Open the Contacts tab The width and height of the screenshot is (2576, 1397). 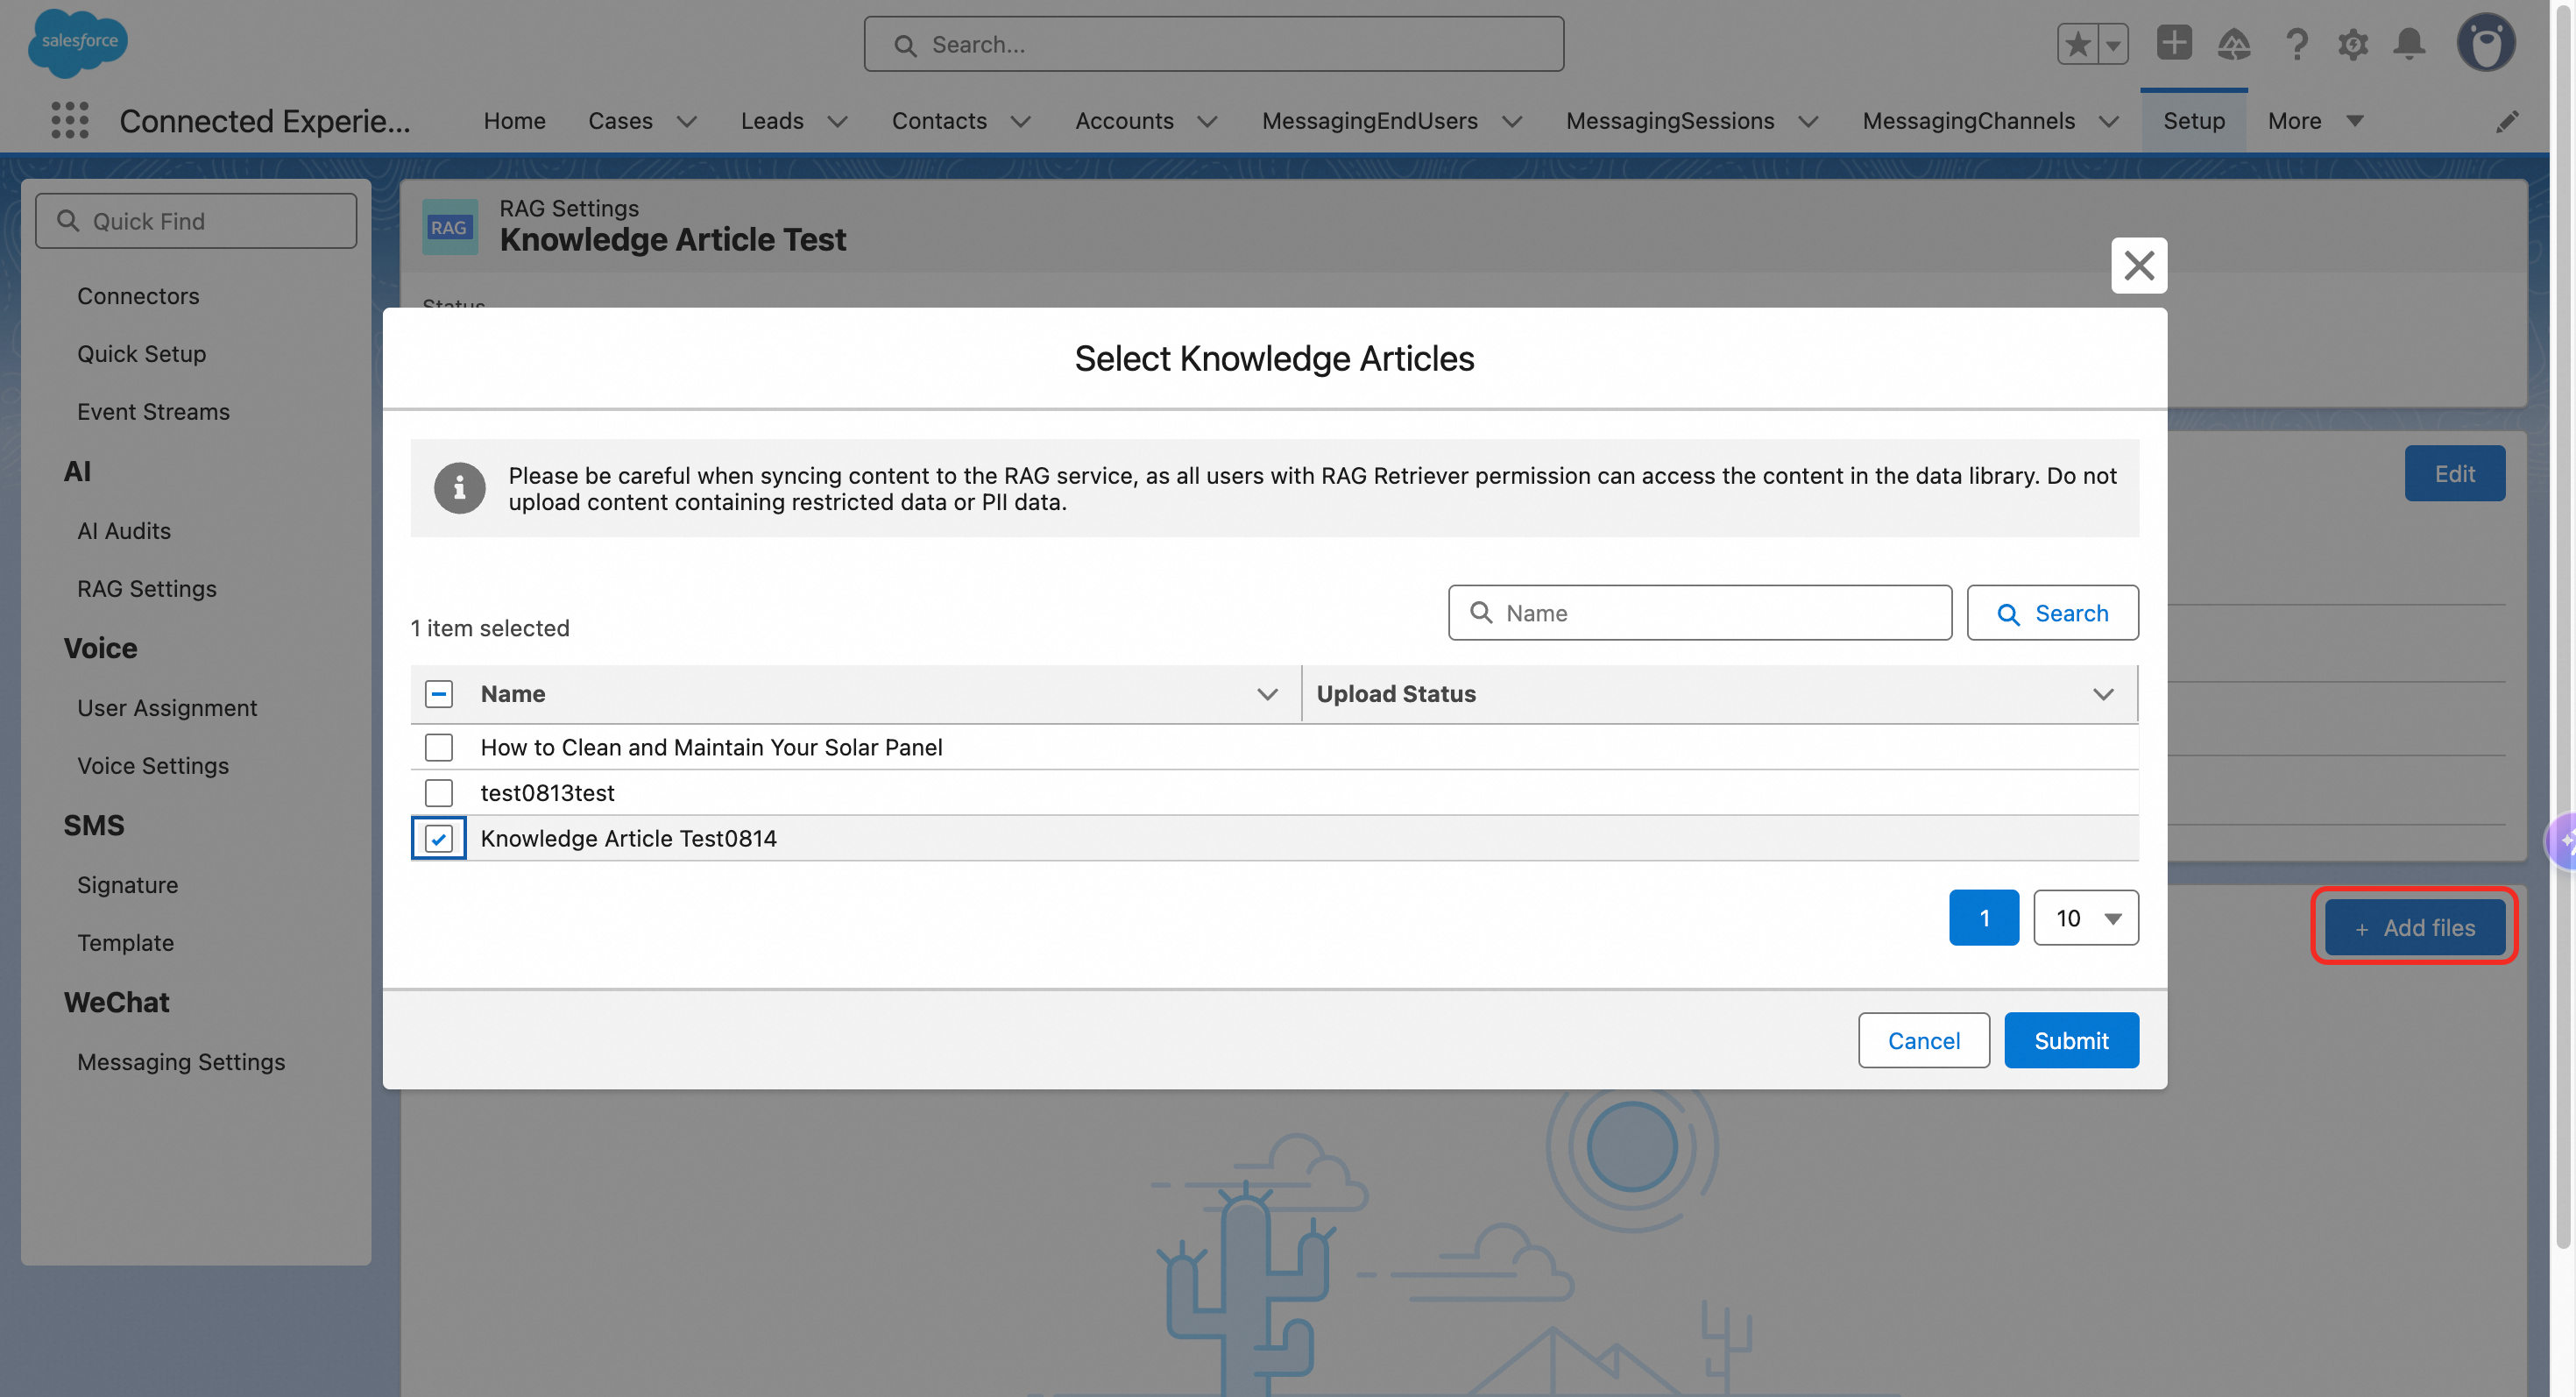pyautogui.click(x=939, y=121)
